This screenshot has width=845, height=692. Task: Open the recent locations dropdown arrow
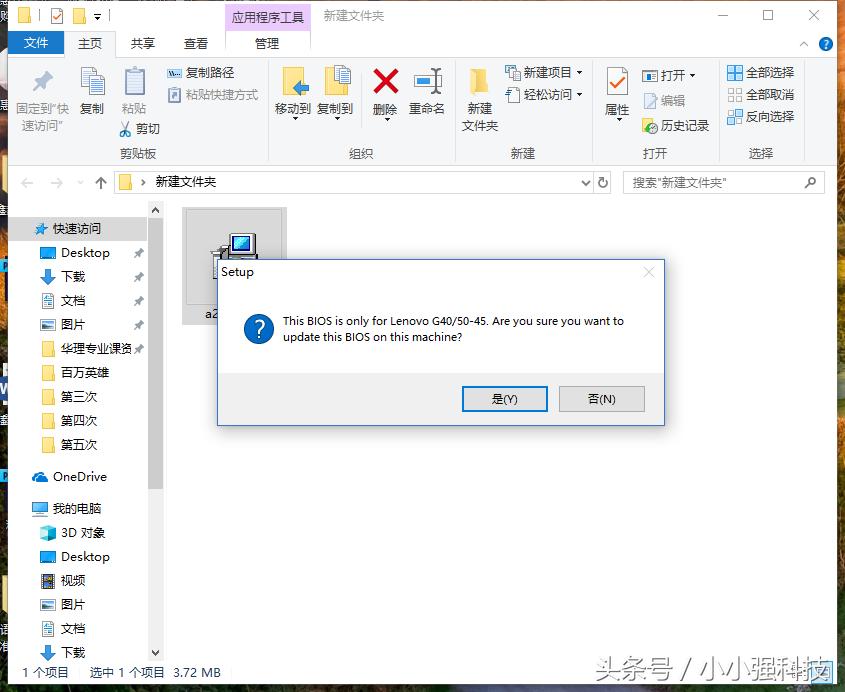[x=80, y=183]
